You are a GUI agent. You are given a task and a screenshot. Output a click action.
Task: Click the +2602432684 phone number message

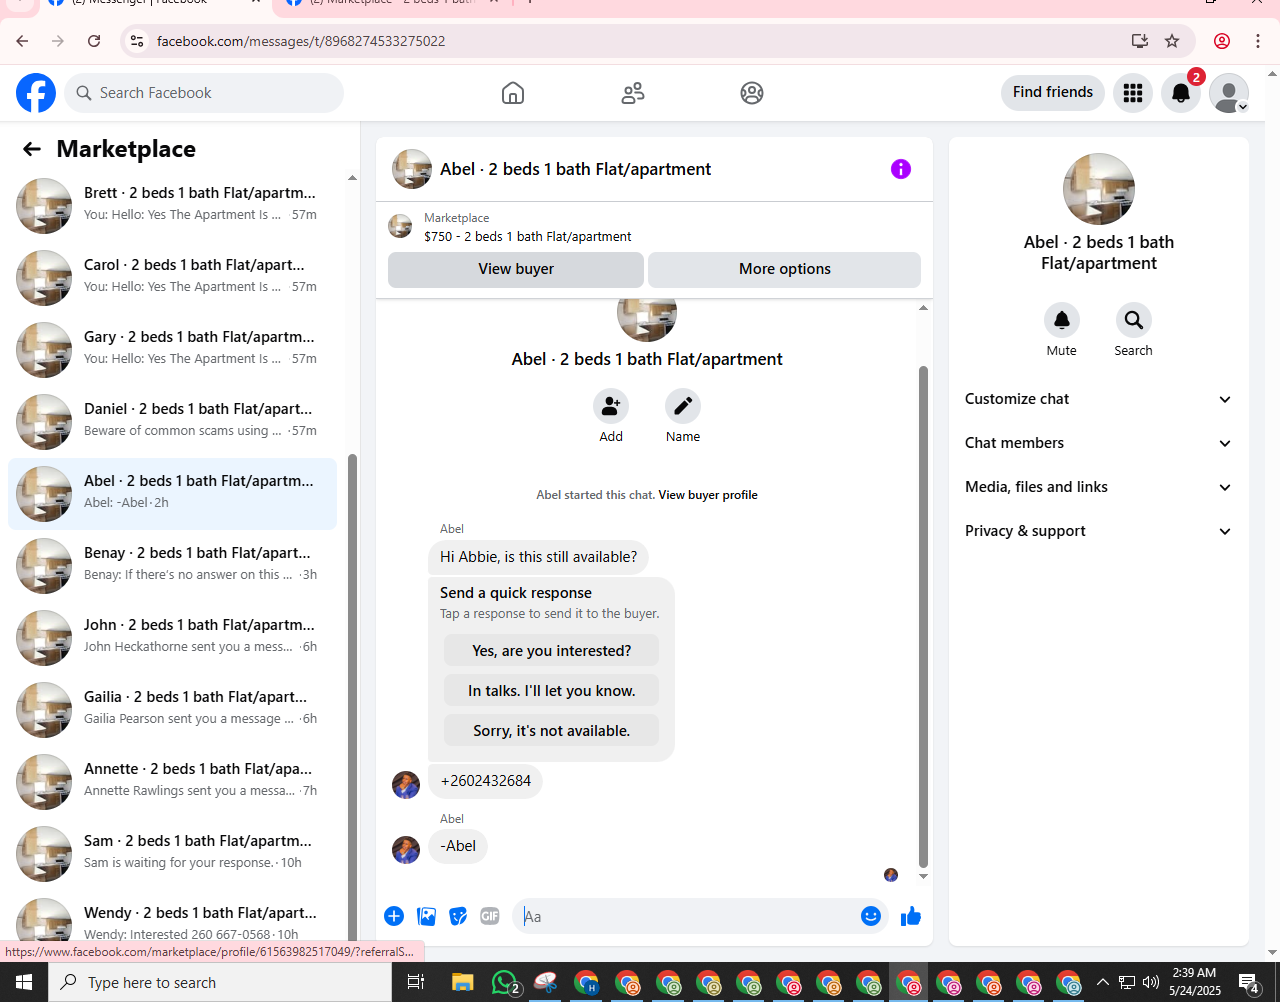pyautogui.click(x=486, y=781)
